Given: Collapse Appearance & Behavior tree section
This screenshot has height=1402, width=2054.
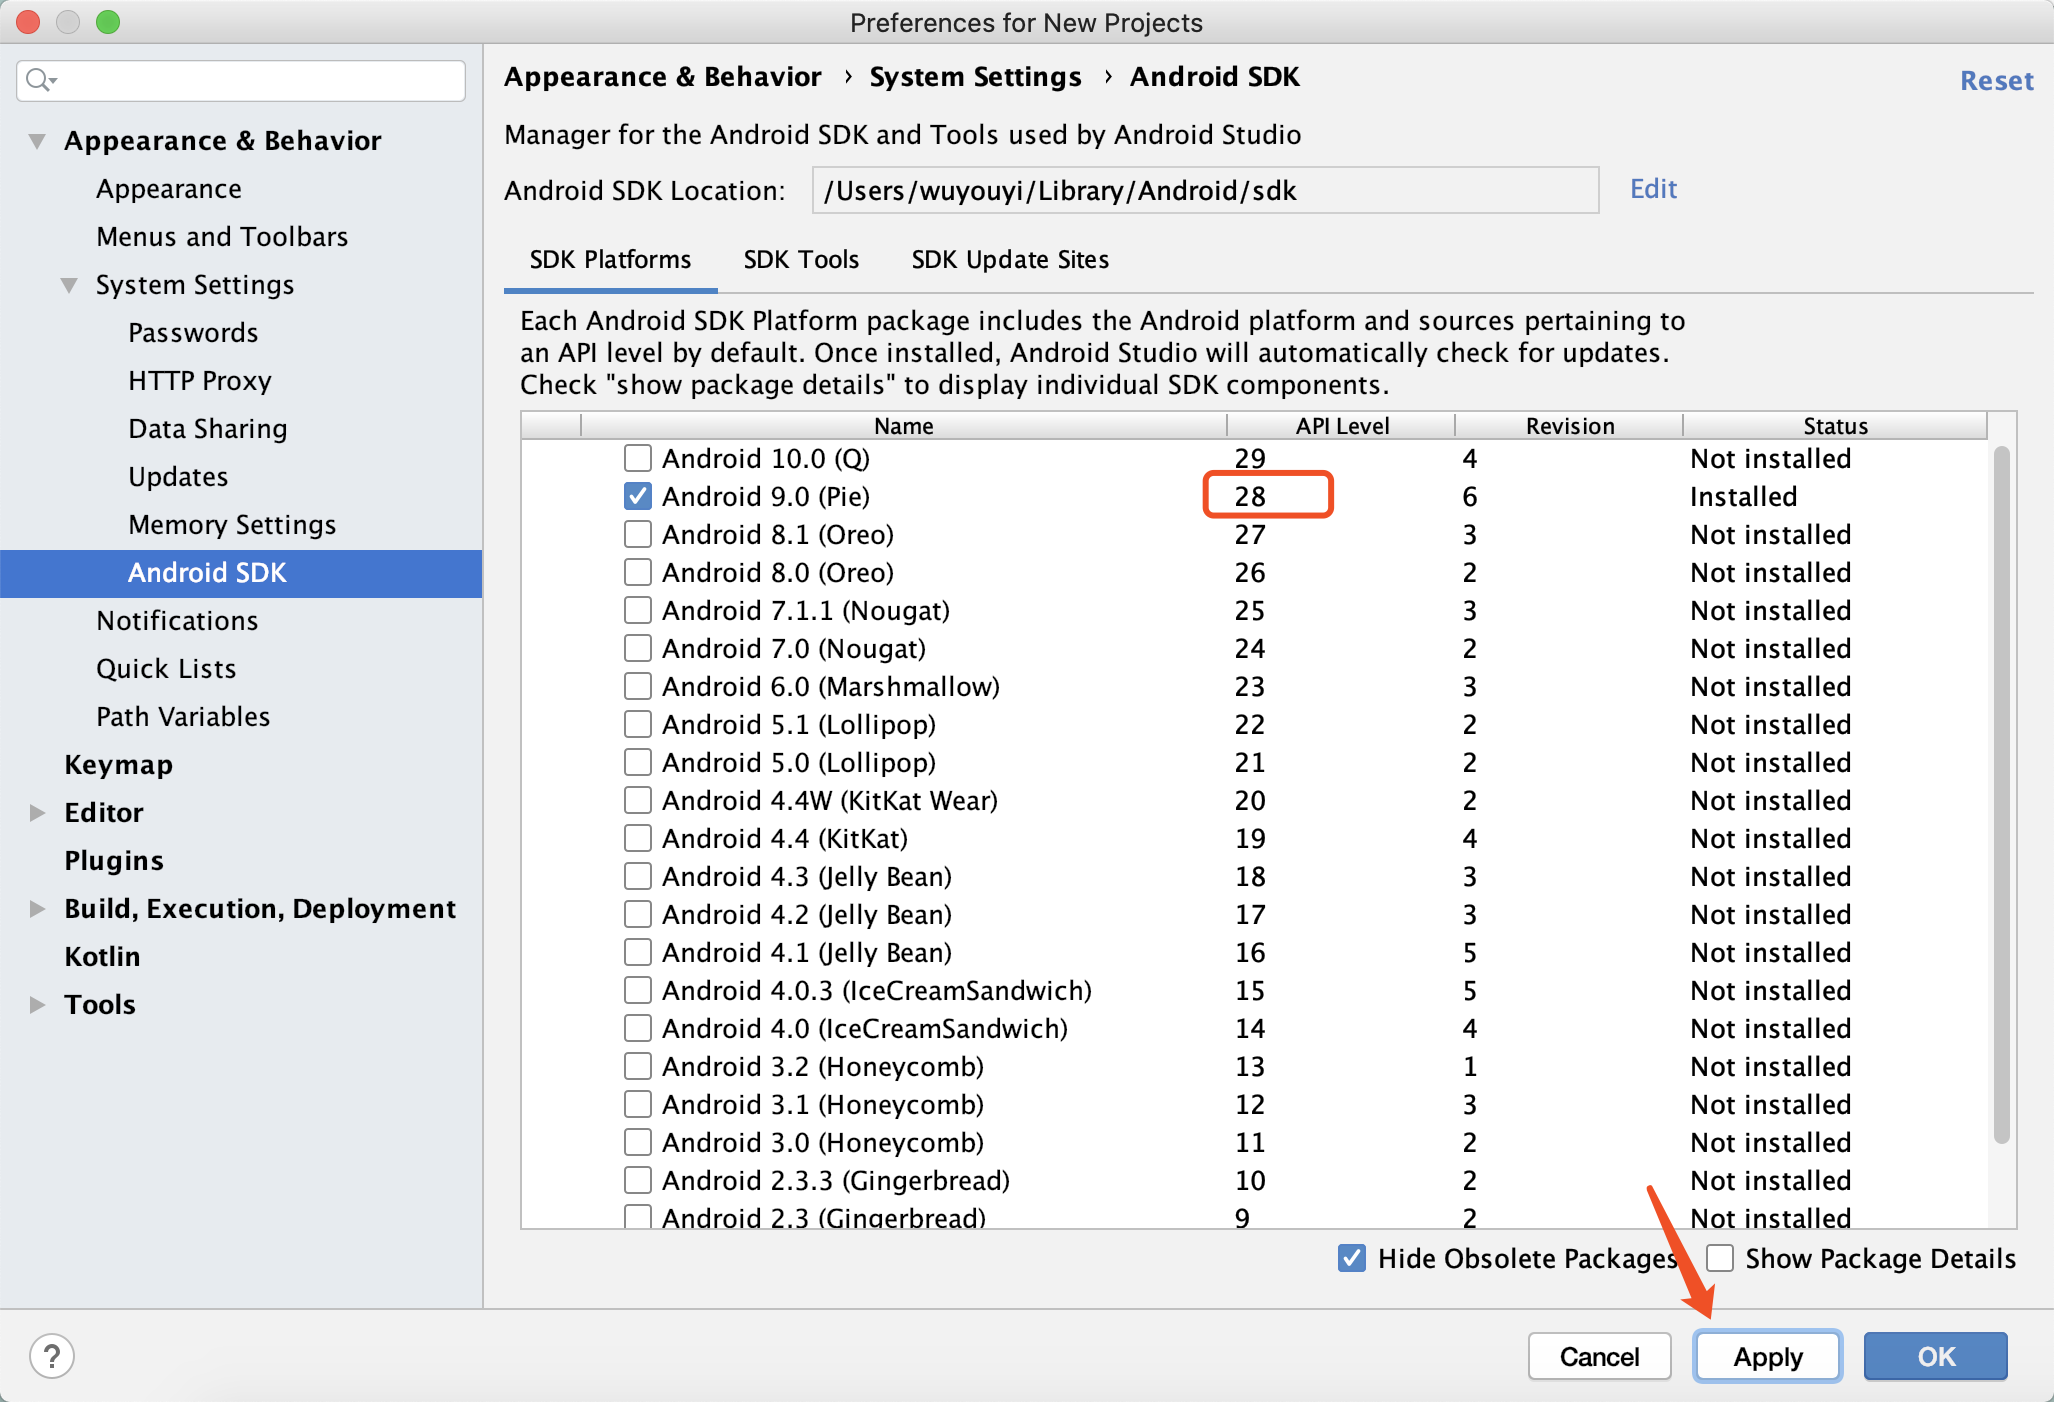Looking at the screenshot, I should tap(37, 141).
